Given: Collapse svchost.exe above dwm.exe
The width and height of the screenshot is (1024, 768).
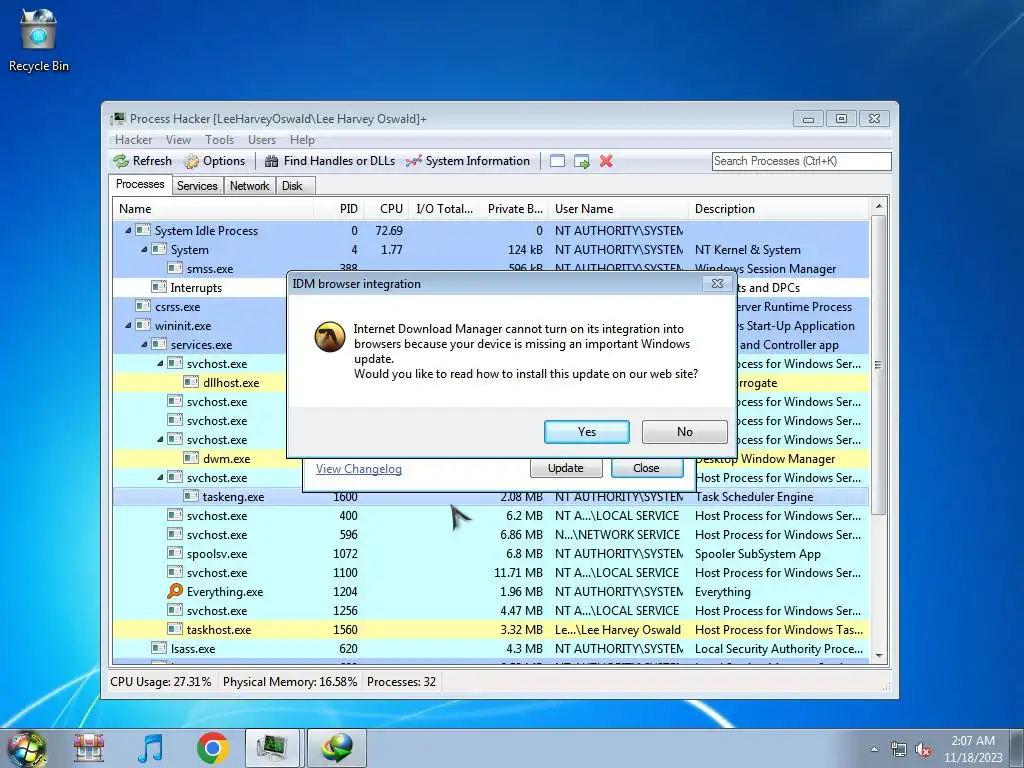Looking at the screenshot, I should point(160,440).
